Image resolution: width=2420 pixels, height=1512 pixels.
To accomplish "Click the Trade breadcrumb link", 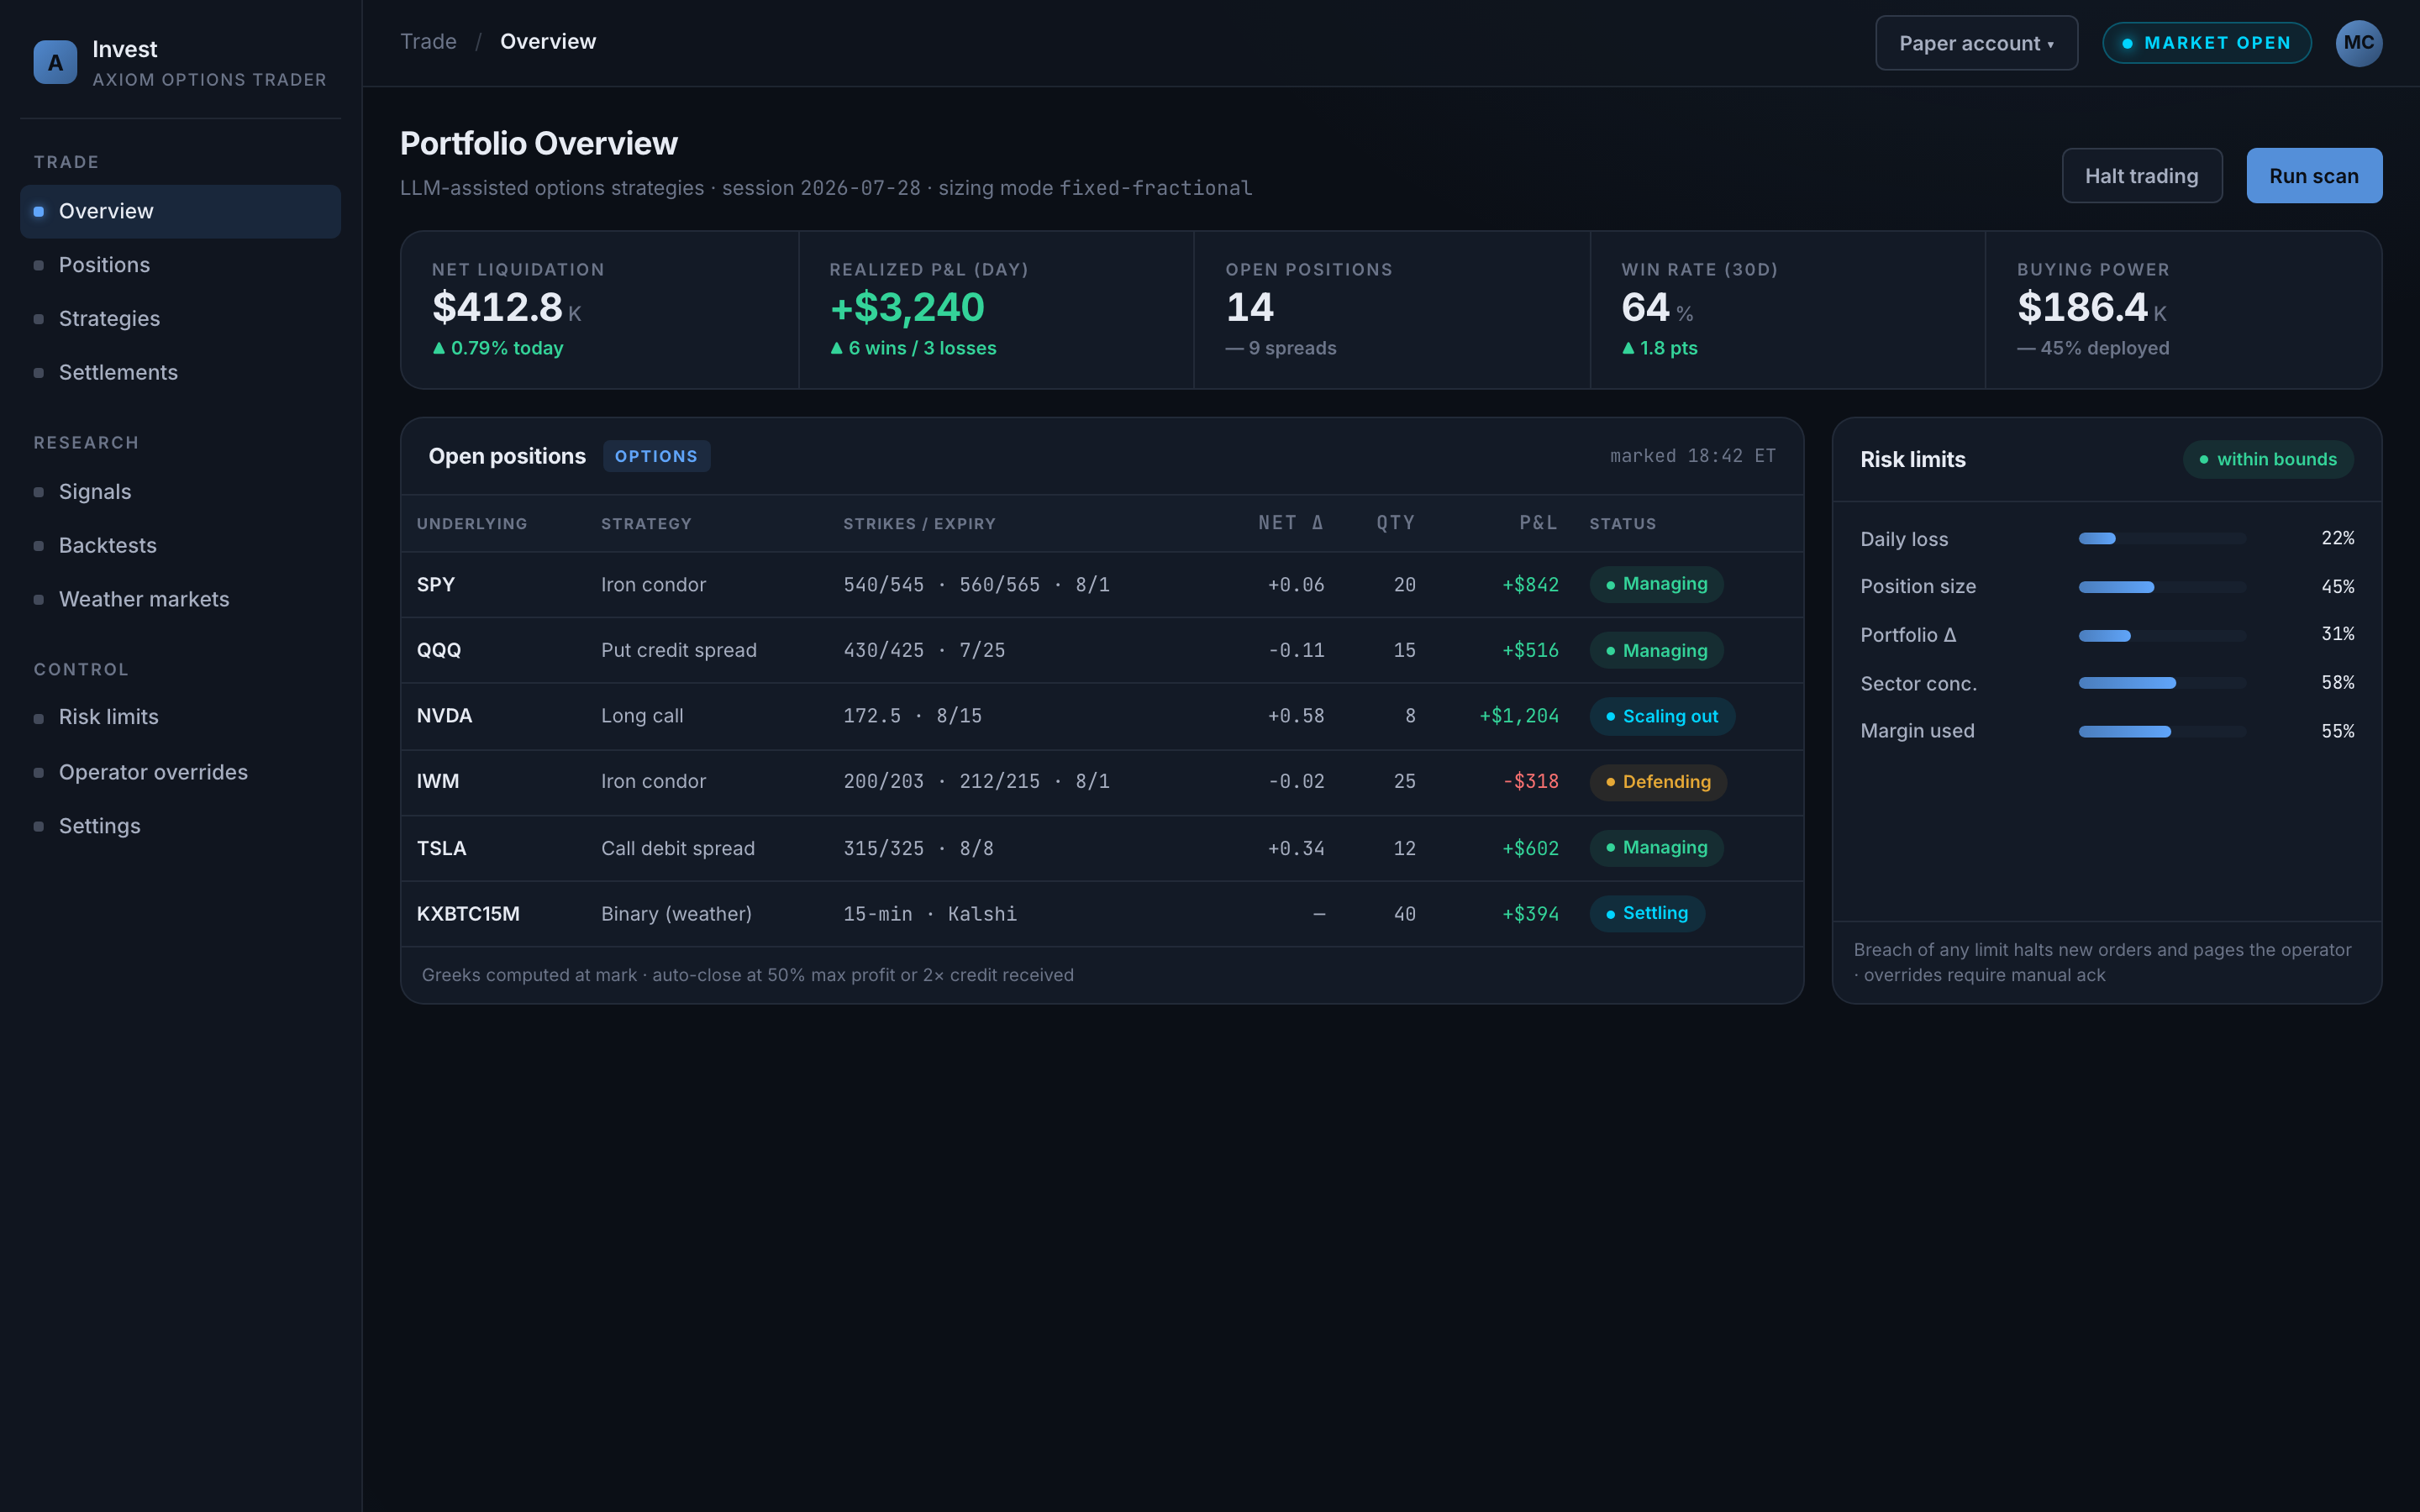I will (428, 42).
